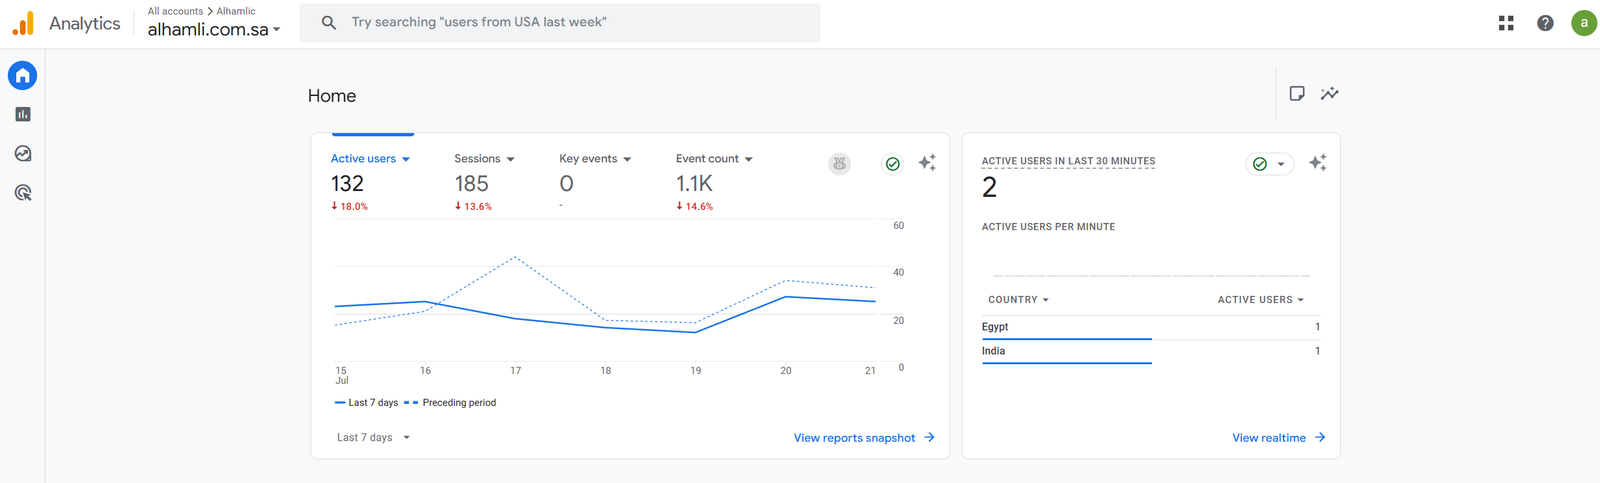Click the View realtime link
Viewport: 1600px width, 483px height.
tap(1279, 438)
